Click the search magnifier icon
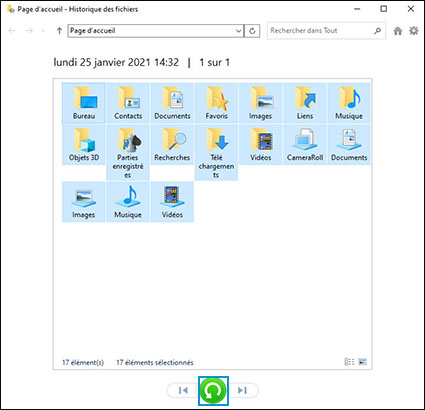 pyautogui.click(x=377, y=31)
